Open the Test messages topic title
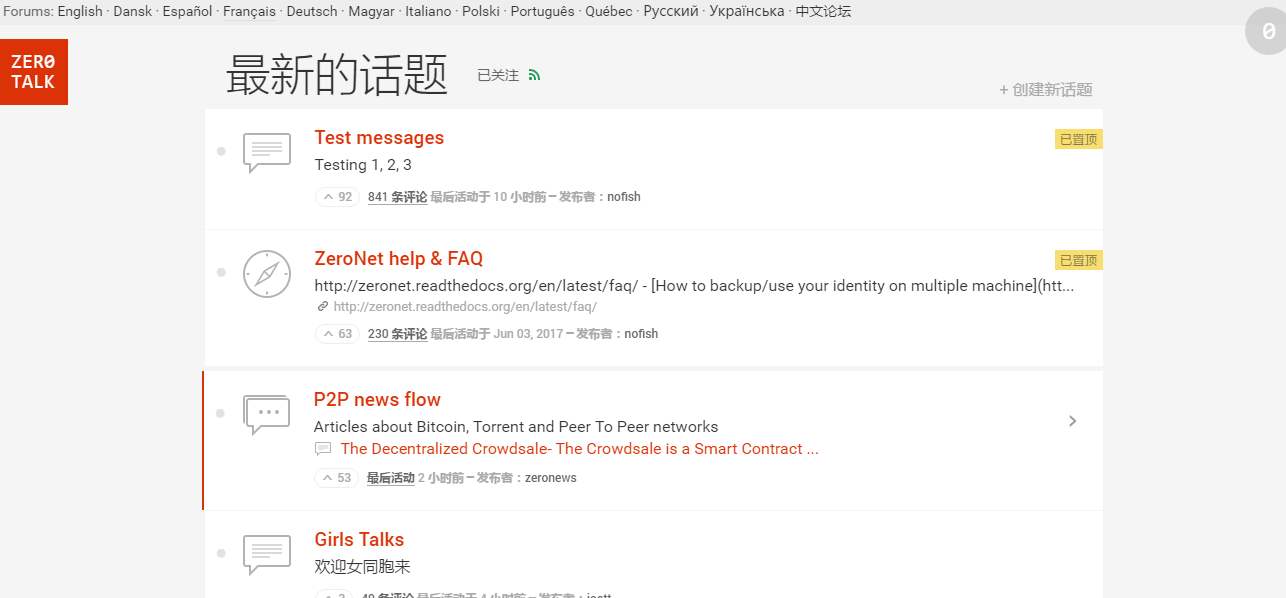Image resolution: width=1286 pixels, height=598 pixels. [379, 138]
